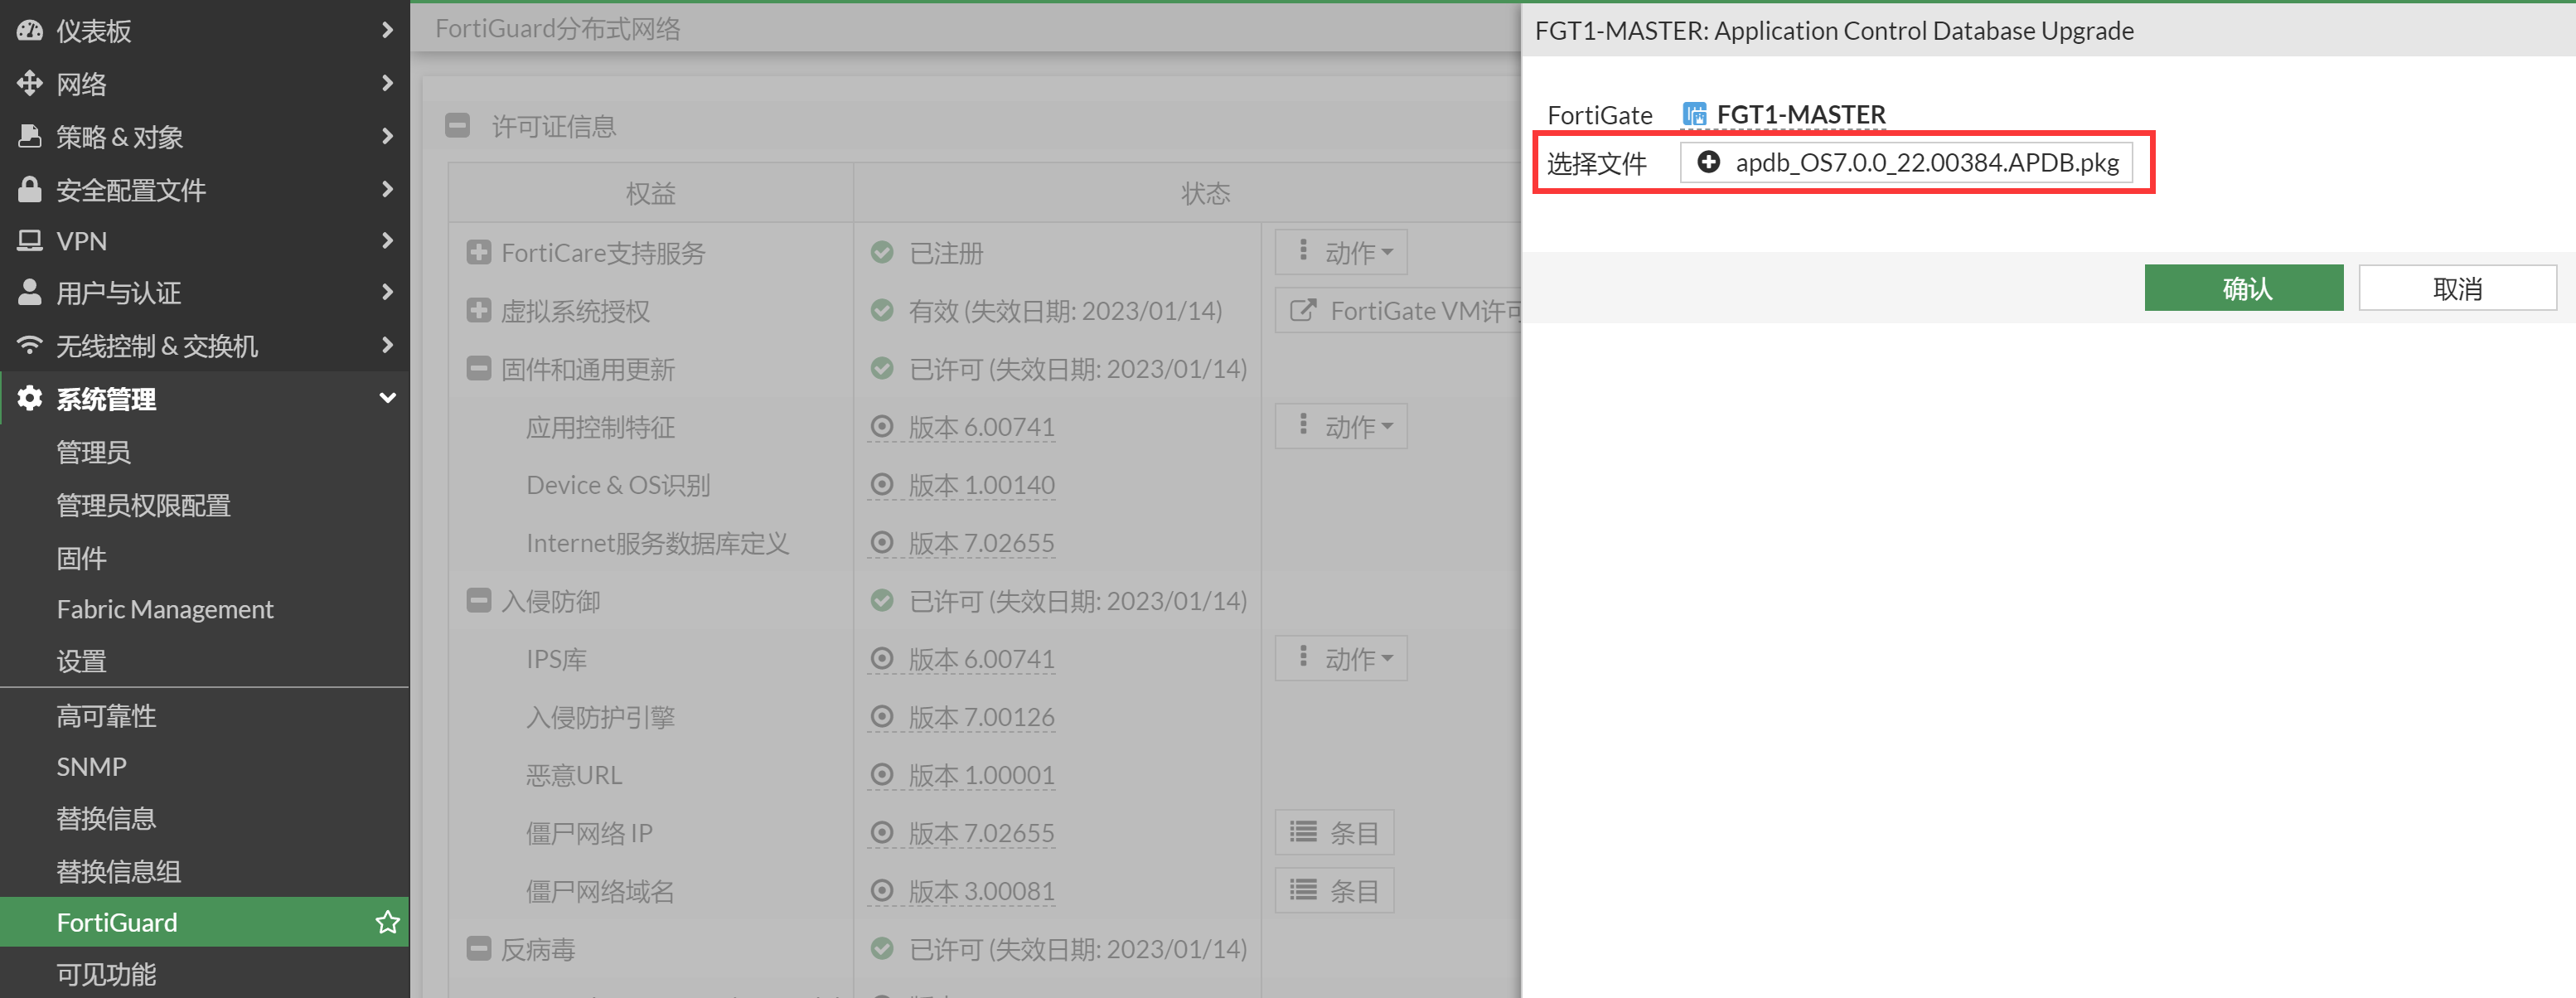2576x998 pixels.
Task: Expand the FortiCare支持服务 row
Action: tap(479, 252)
